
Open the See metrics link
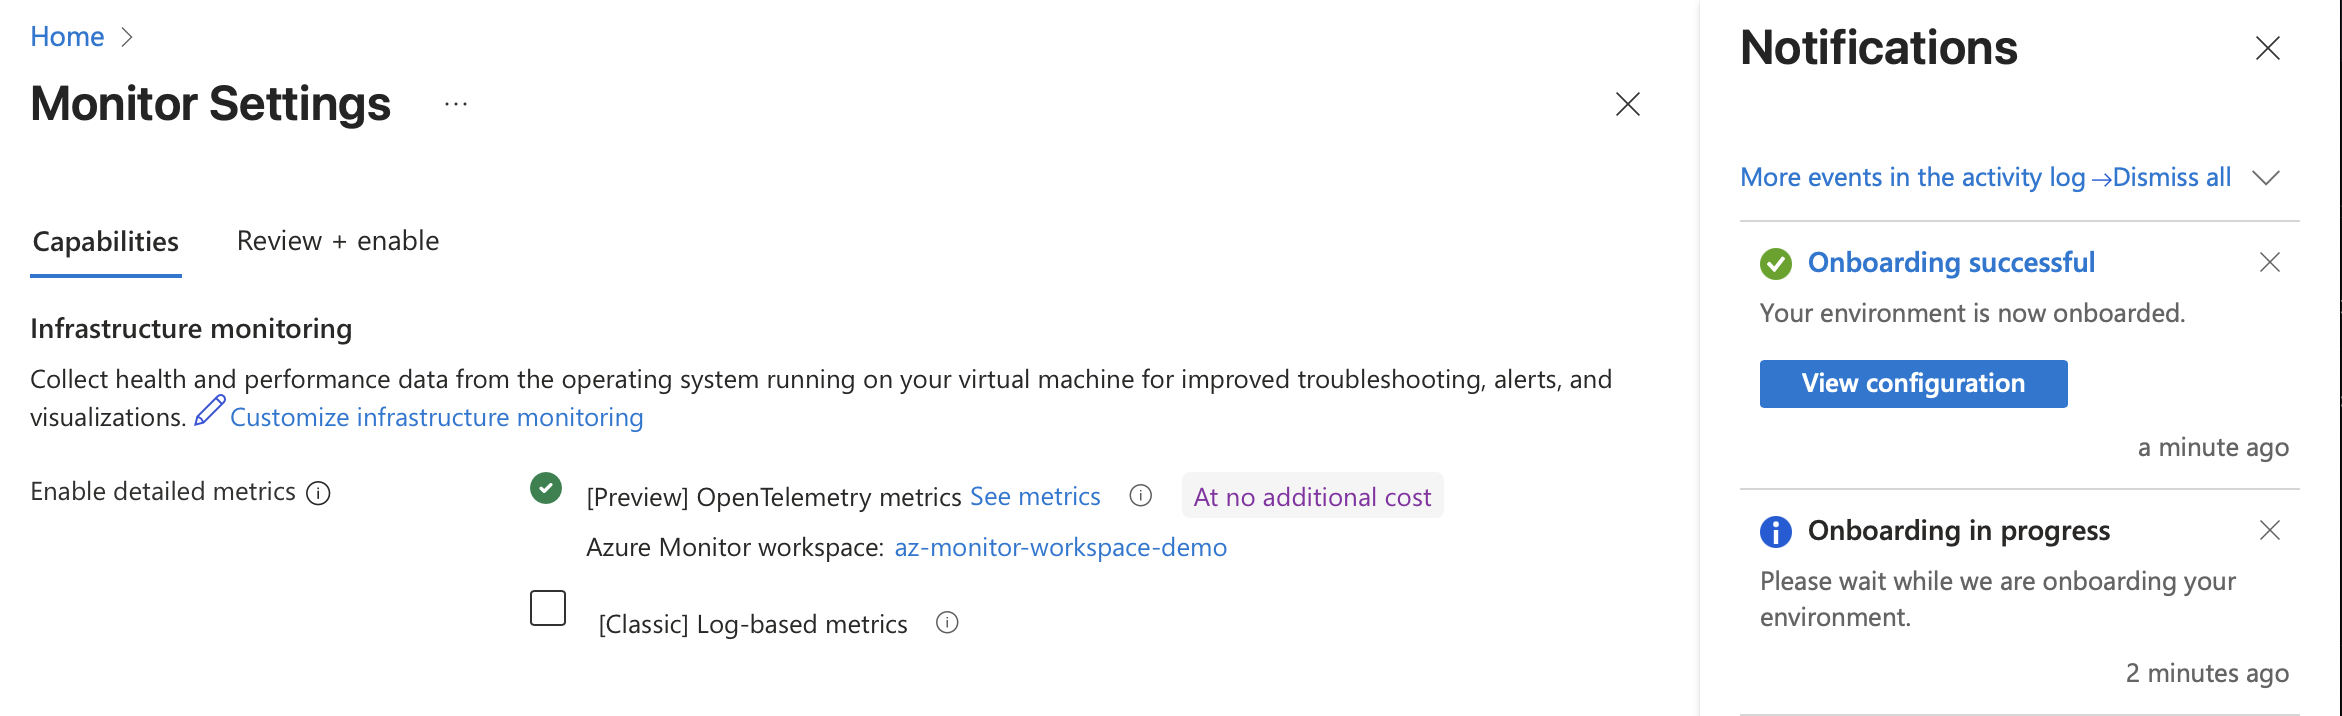pos(1035,497)
